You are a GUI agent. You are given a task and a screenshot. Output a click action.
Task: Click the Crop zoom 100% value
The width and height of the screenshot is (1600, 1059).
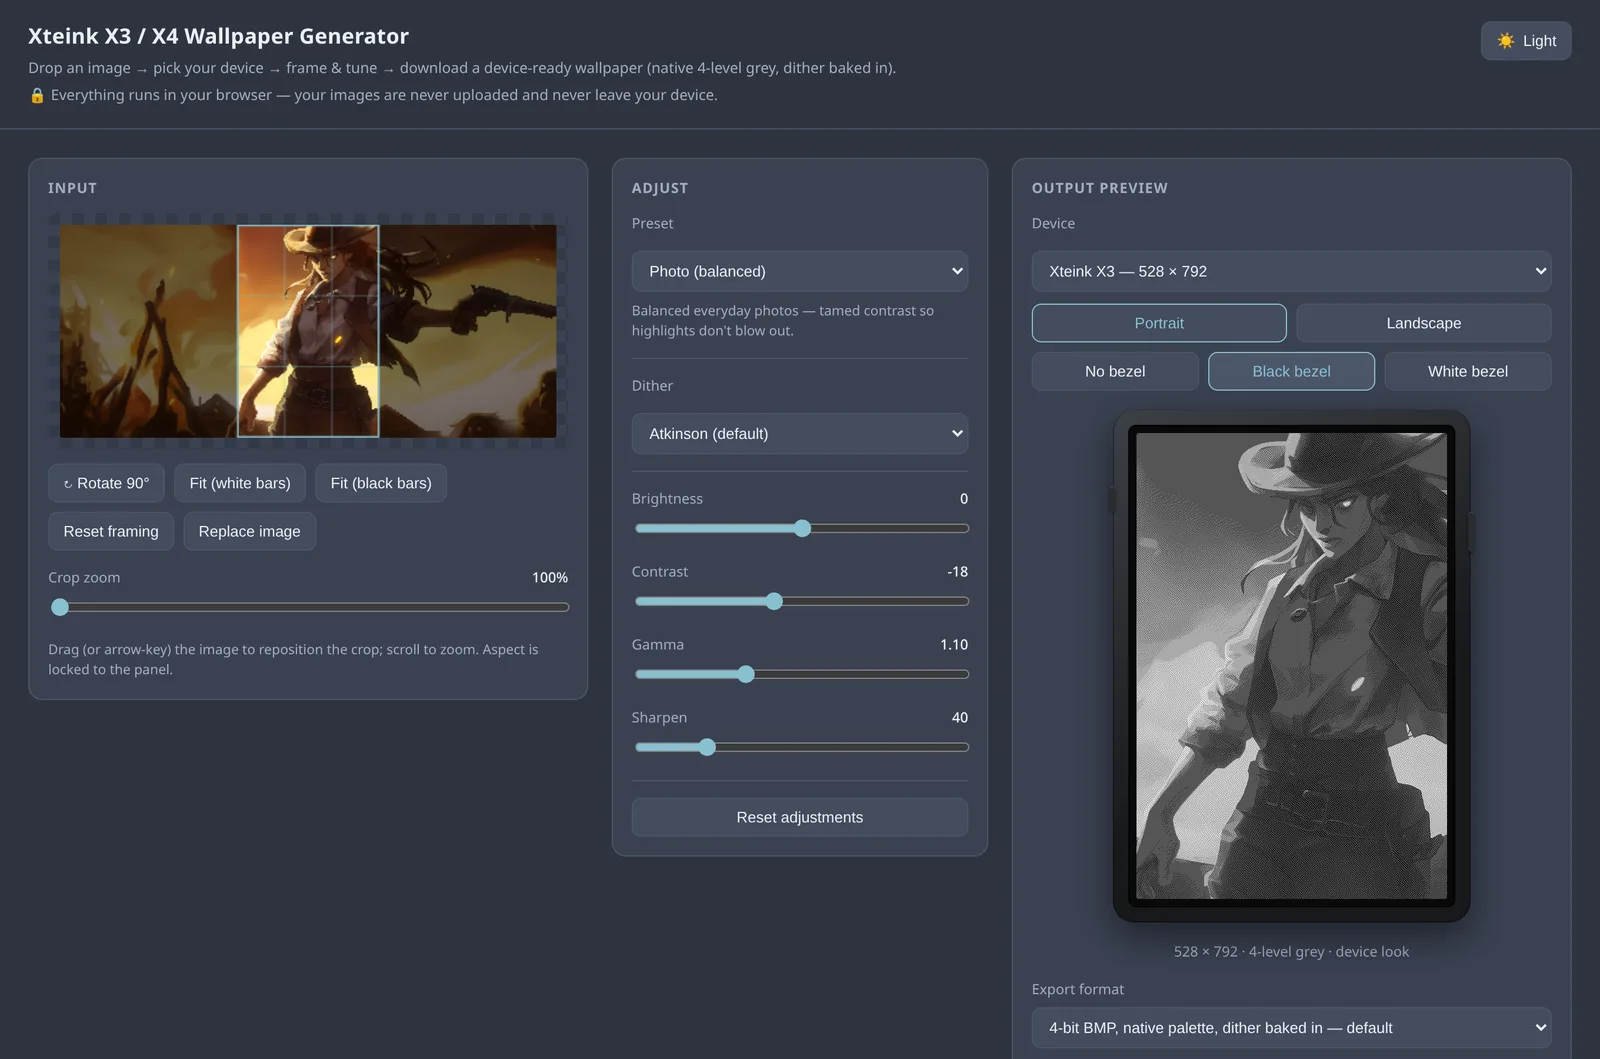pyautogui.click(x=550, y=578)
